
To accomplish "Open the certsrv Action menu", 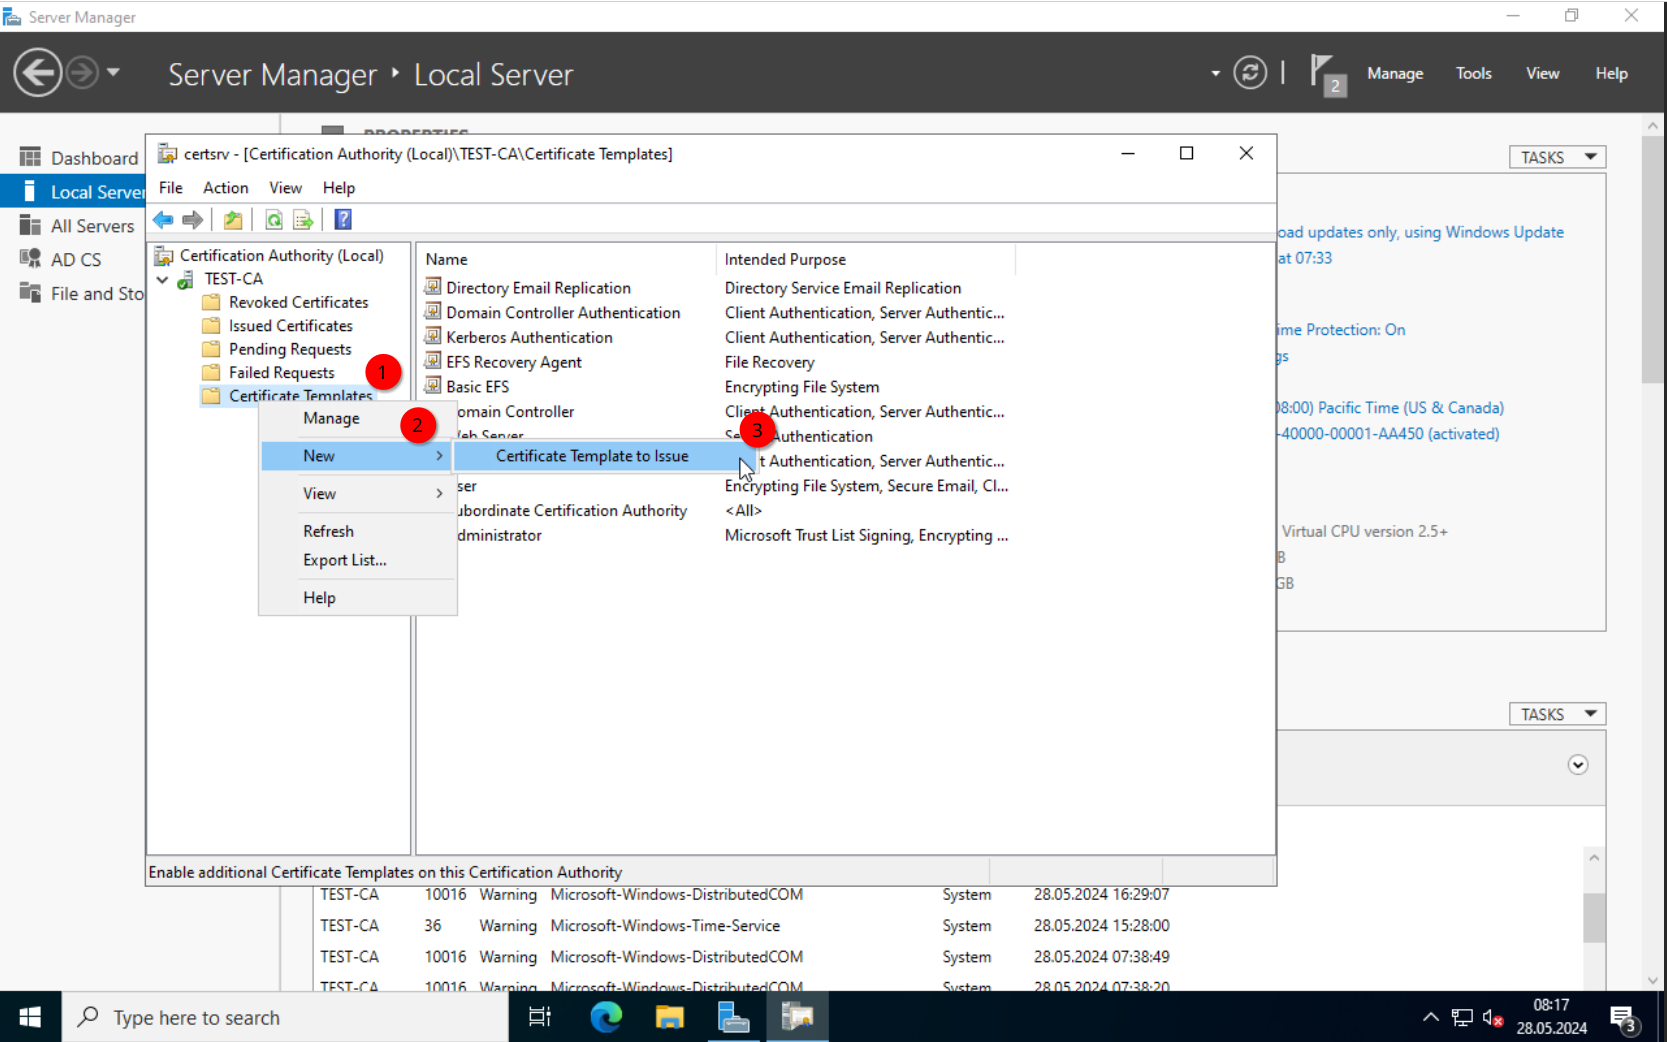I will [x=226, y=188].
